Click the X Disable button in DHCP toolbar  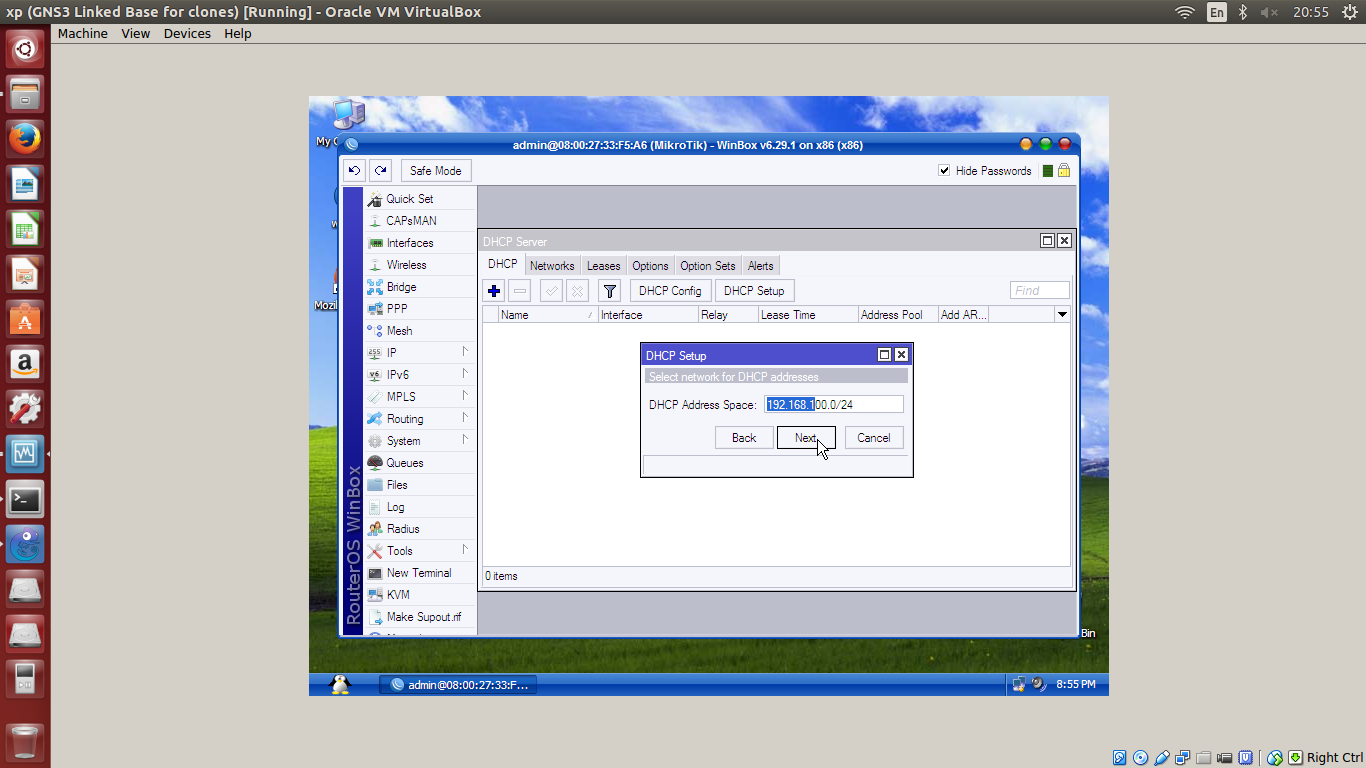pyautogui.click(x=577, y=291)
